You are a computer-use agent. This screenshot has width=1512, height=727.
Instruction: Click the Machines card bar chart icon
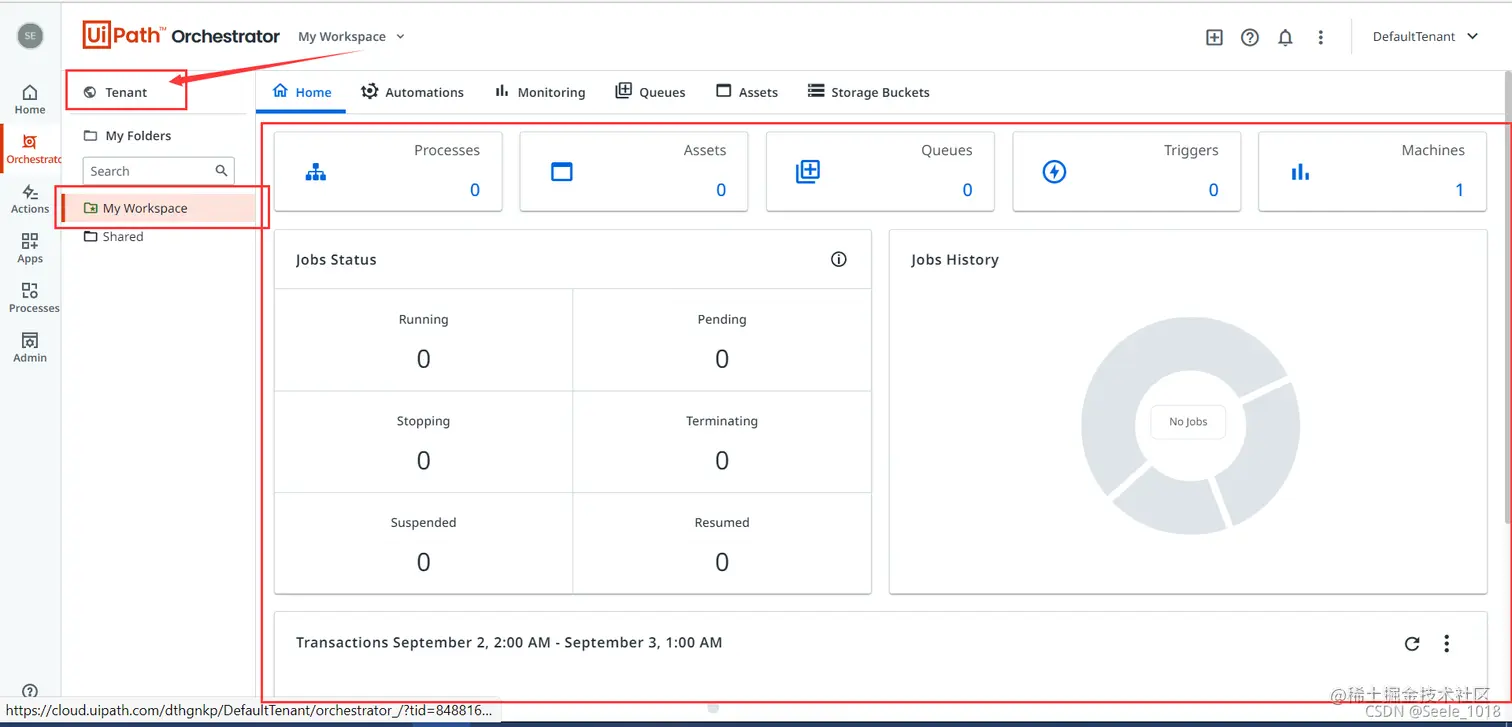pyautogui.click(x=1300, y=172)
